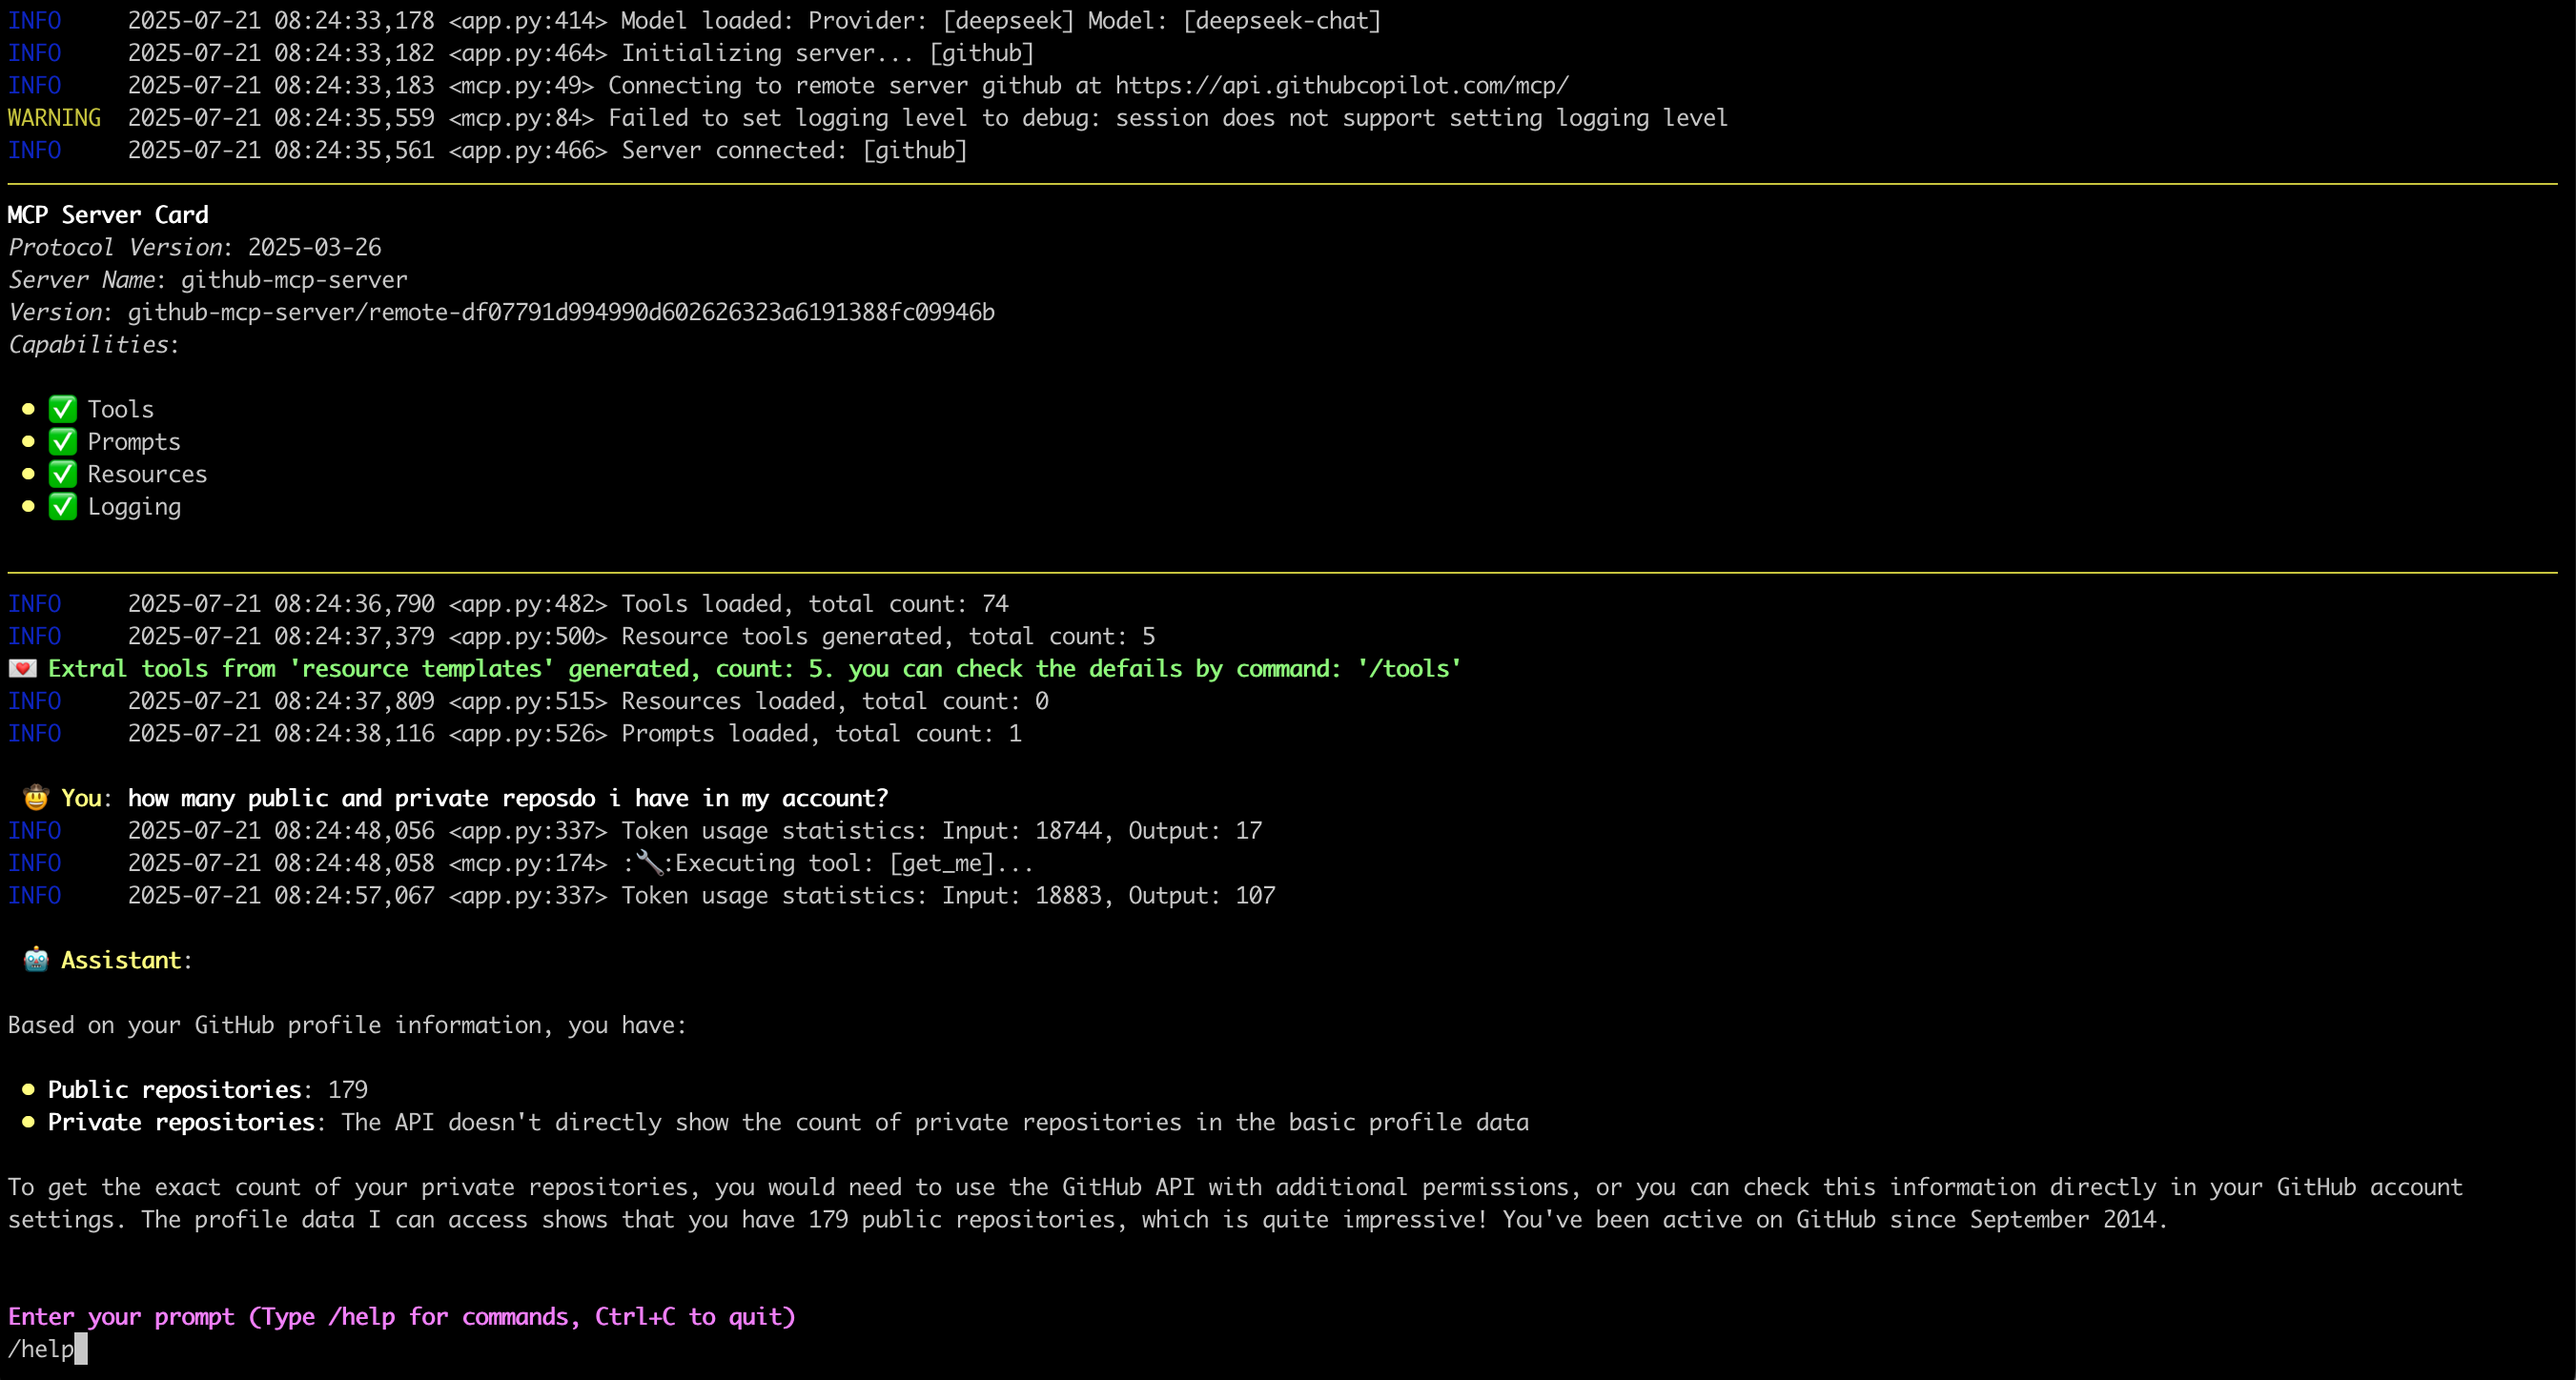Click the /help prompt input line

point(42,1349)
